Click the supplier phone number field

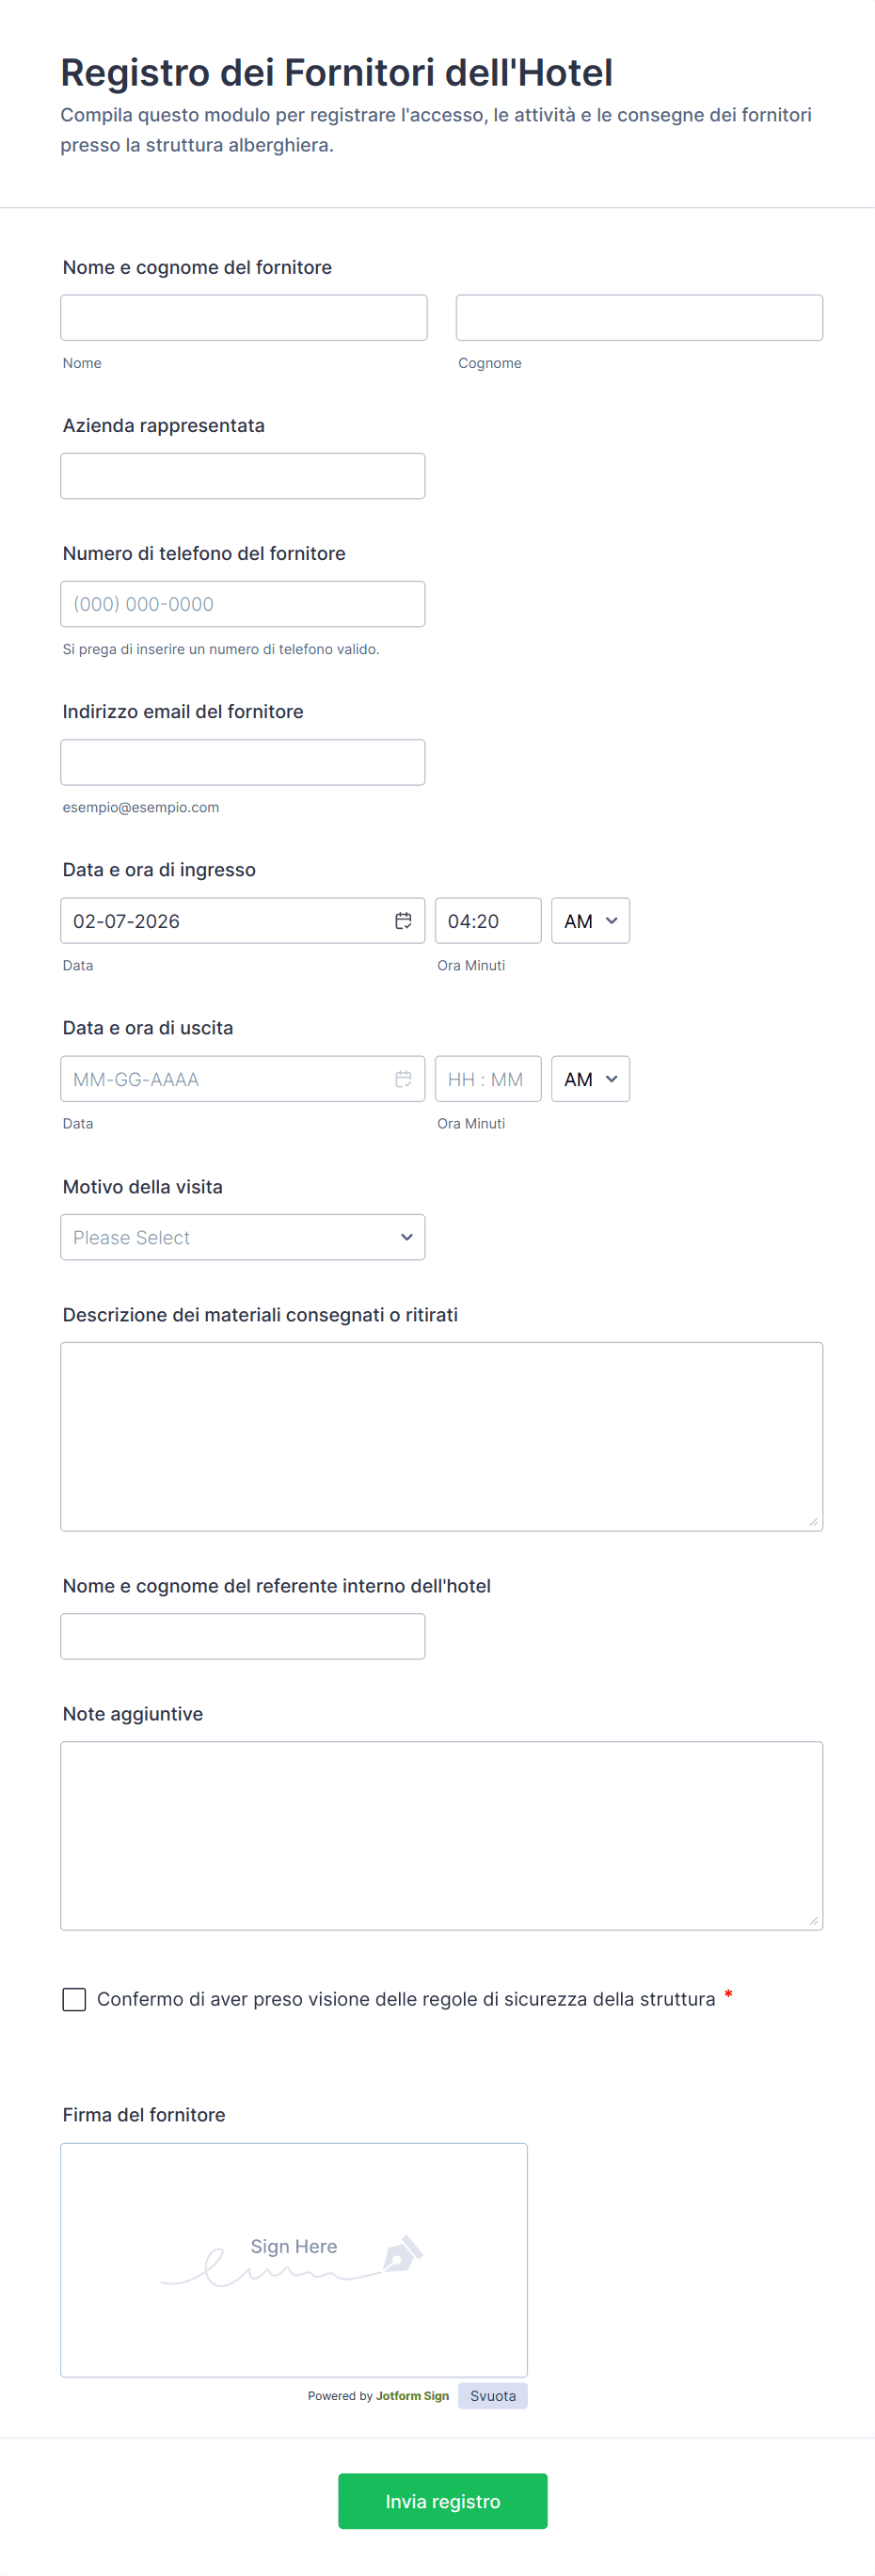242,604
